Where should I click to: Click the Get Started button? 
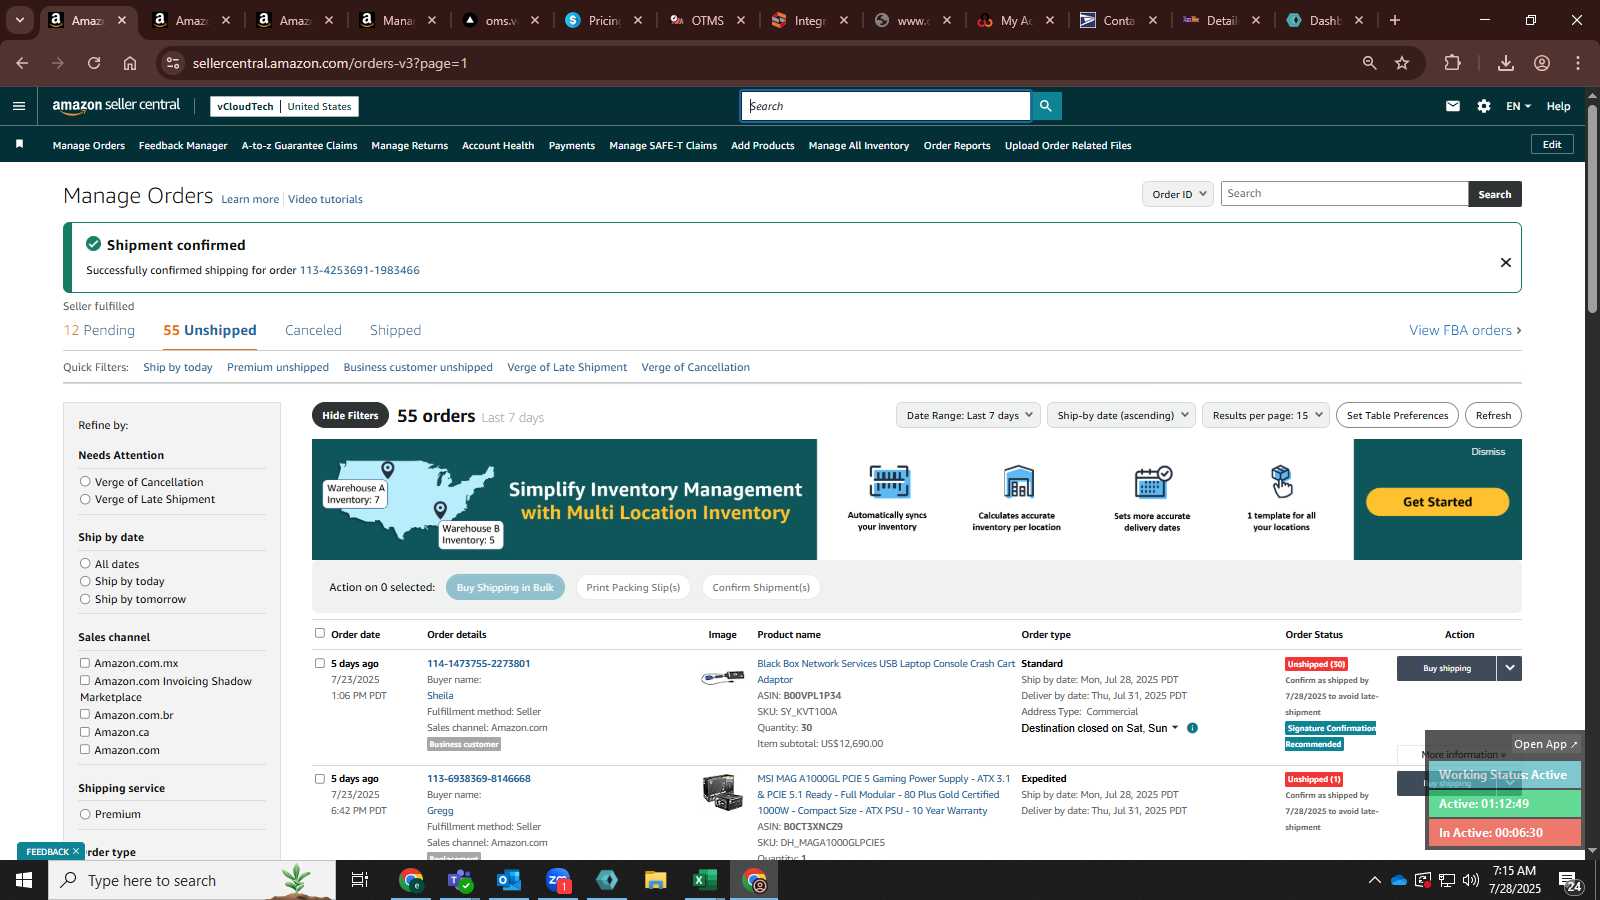click(x=1437, y=502)
